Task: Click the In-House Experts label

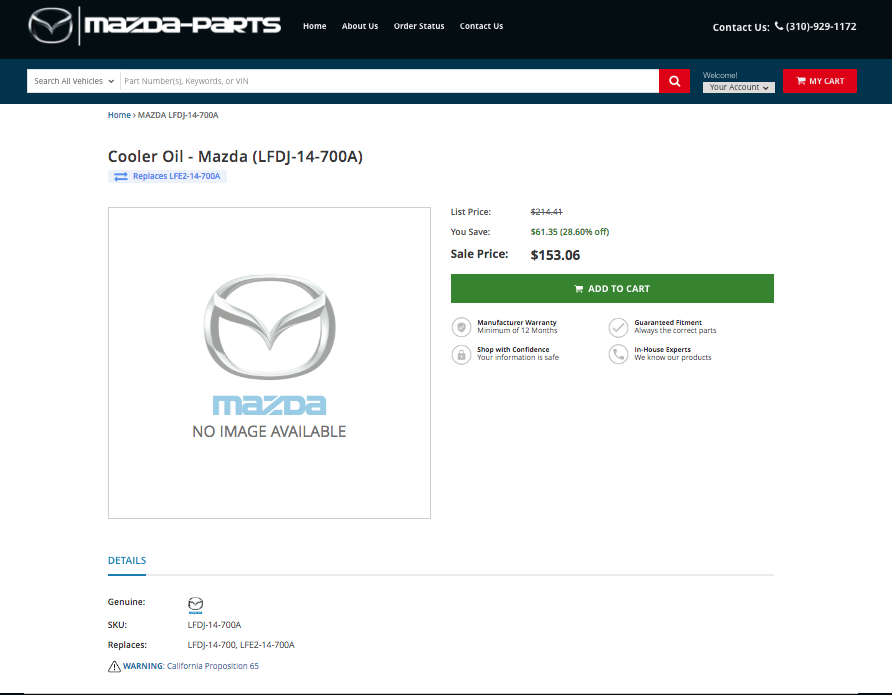Action: [x=662, y=350]
